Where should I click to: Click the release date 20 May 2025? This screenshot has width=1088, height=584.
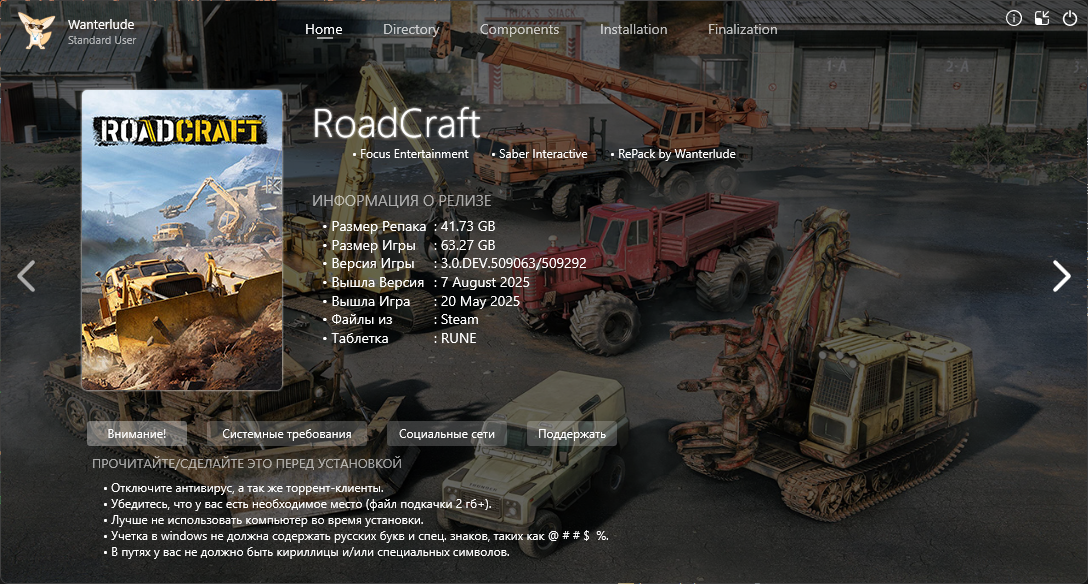click(x=480, y=301)
